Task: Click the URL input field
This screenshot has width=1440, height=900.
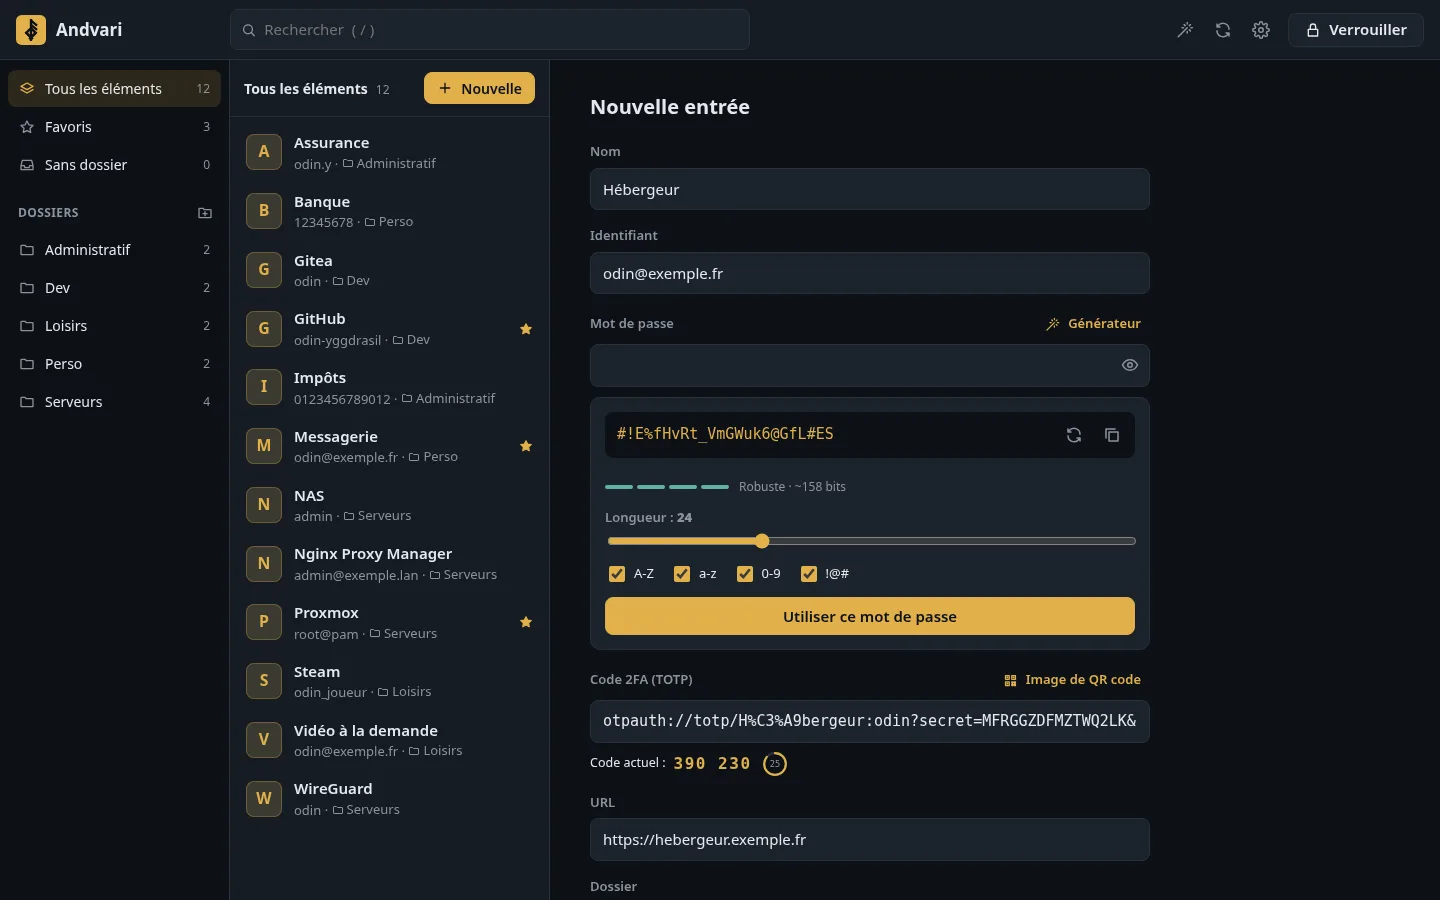Action: pos(870,840)
